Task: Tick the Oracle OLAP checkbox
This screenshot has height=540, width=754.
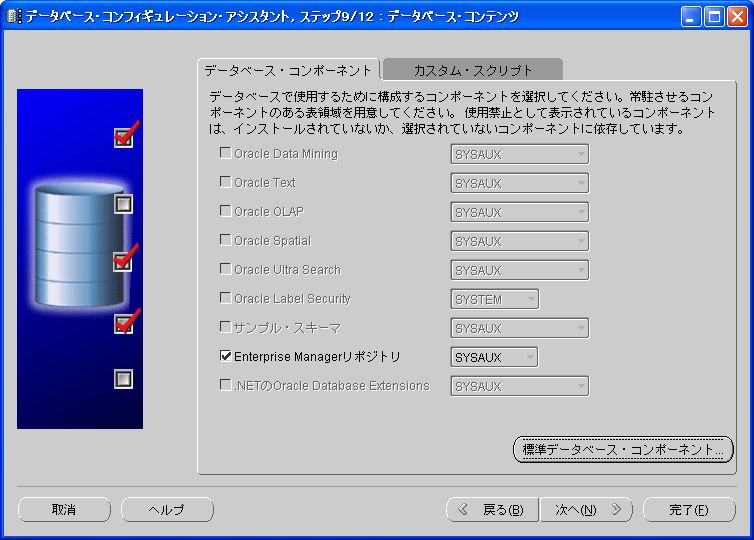Action: 225,211
